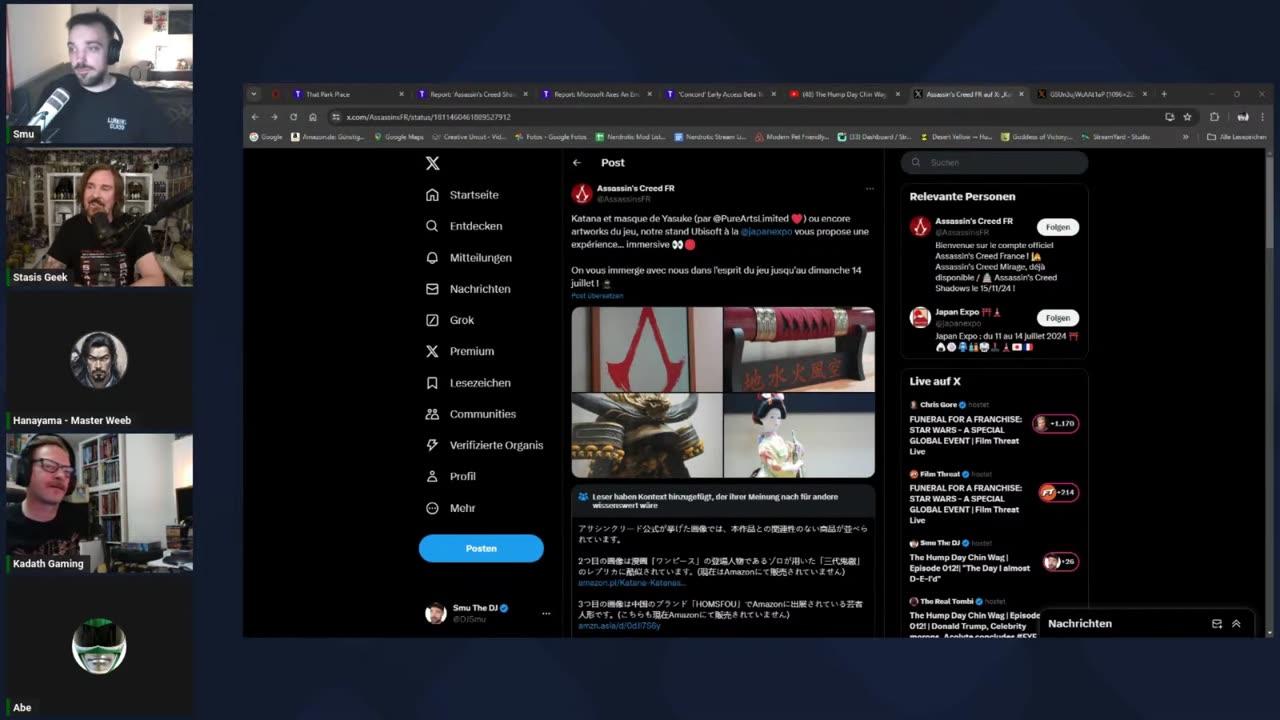The image size is (1280, 720).
Task: Click browser back button
Action: [255, 117]
